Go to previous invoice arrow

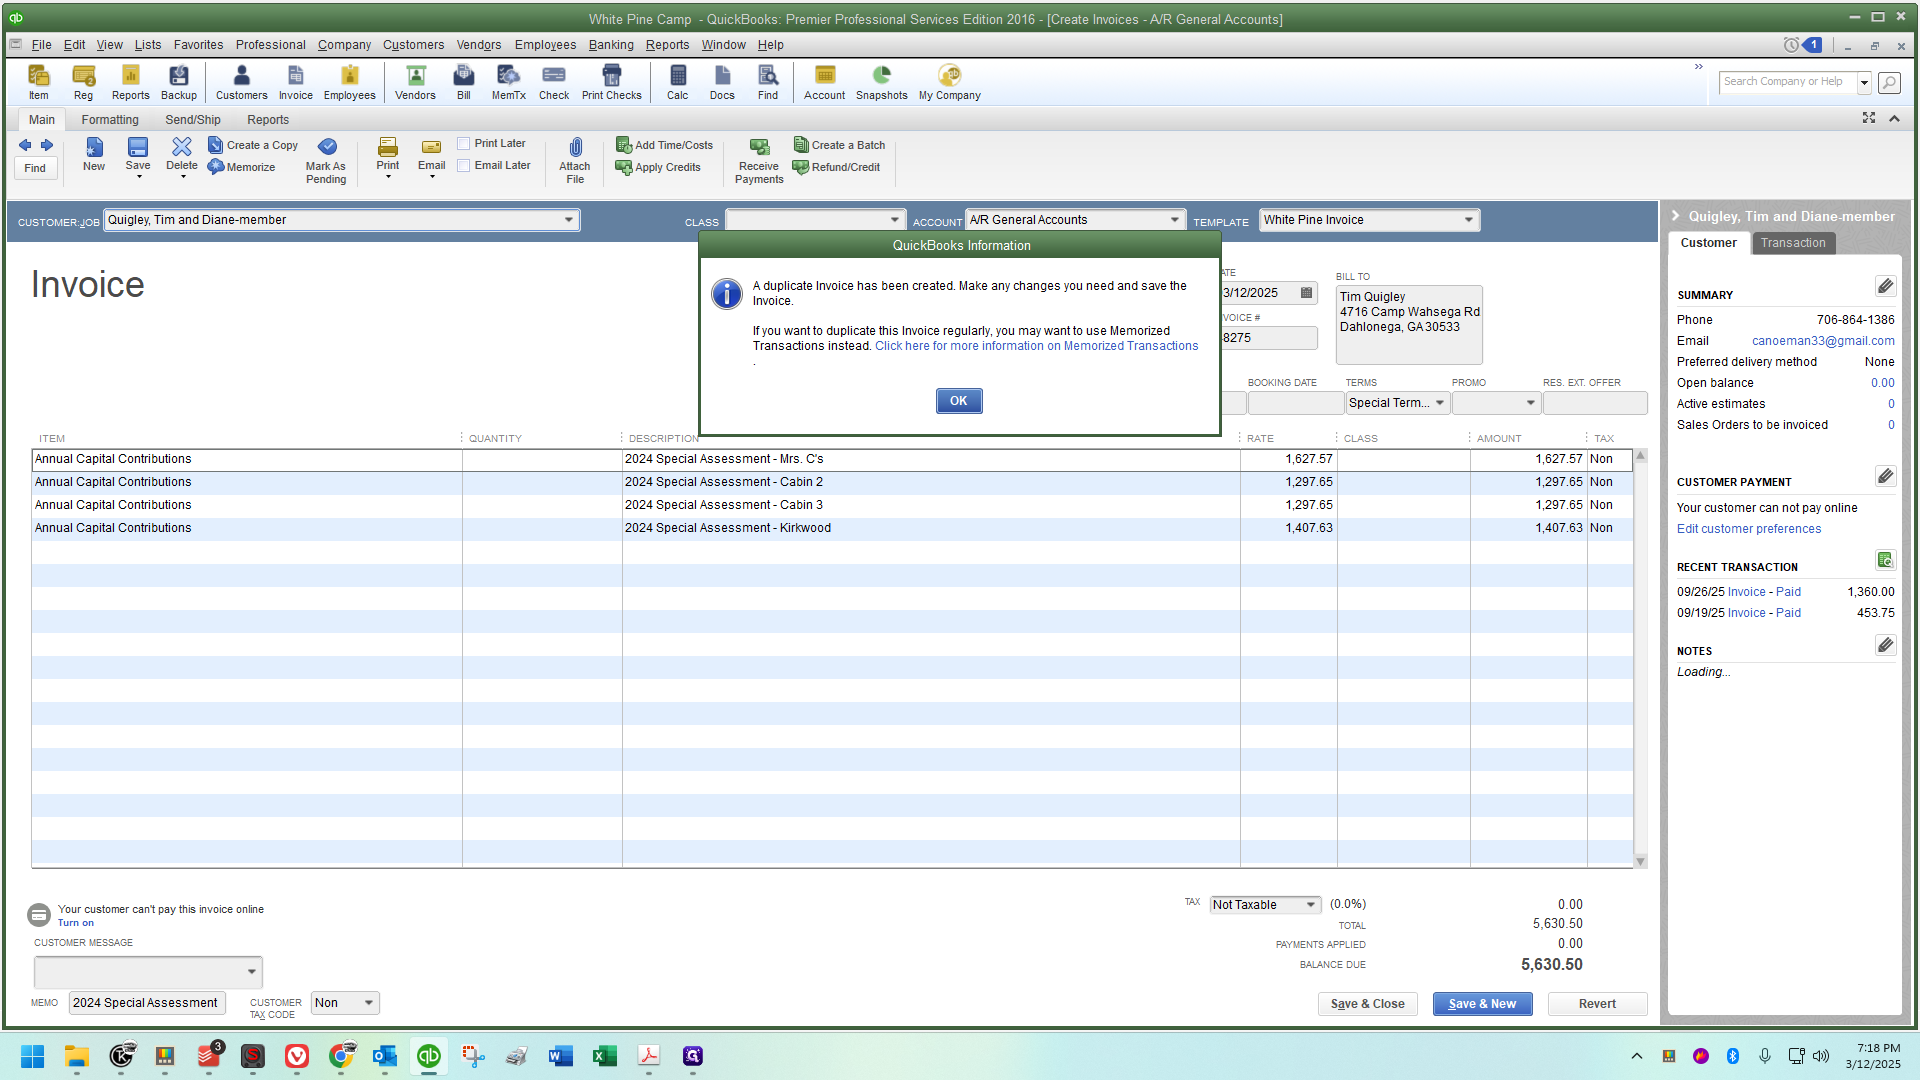coord(25,145)
